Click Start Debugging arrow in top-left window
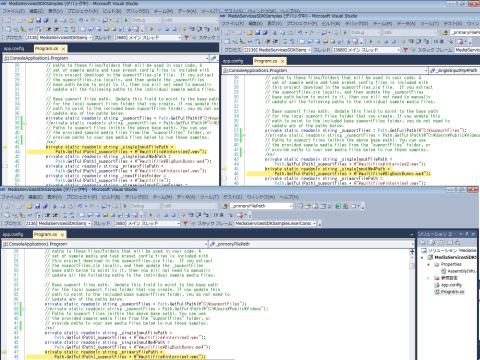Screen dimensions: 480x360 coord(126,20)
